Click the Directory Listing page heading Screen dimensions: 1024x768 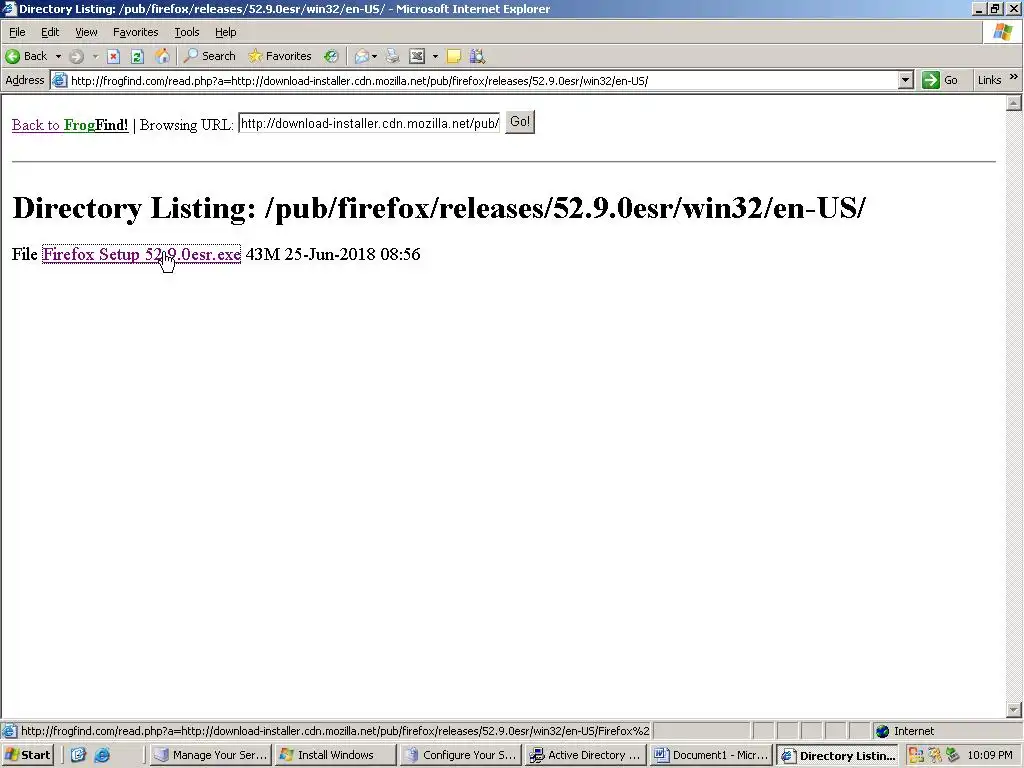coord(439,208)
